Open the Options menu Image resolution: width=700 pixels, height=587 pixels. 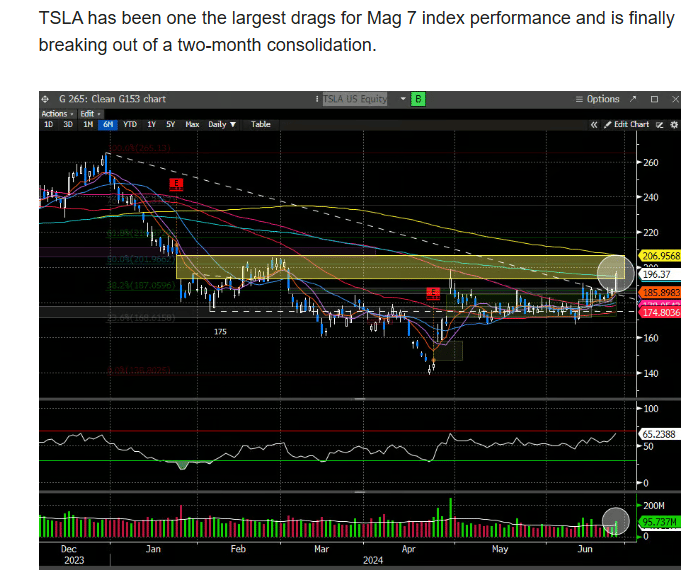[597, 99]
